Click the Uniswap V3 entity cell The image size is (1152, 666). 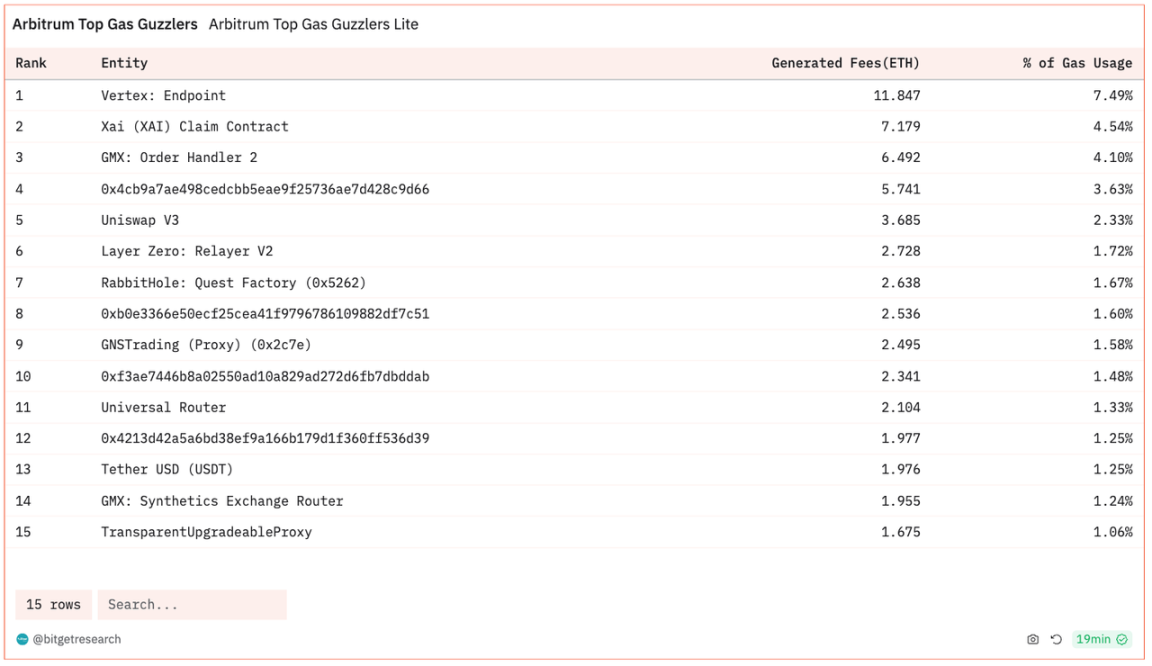pyautogui.click(x=140, y=220)
